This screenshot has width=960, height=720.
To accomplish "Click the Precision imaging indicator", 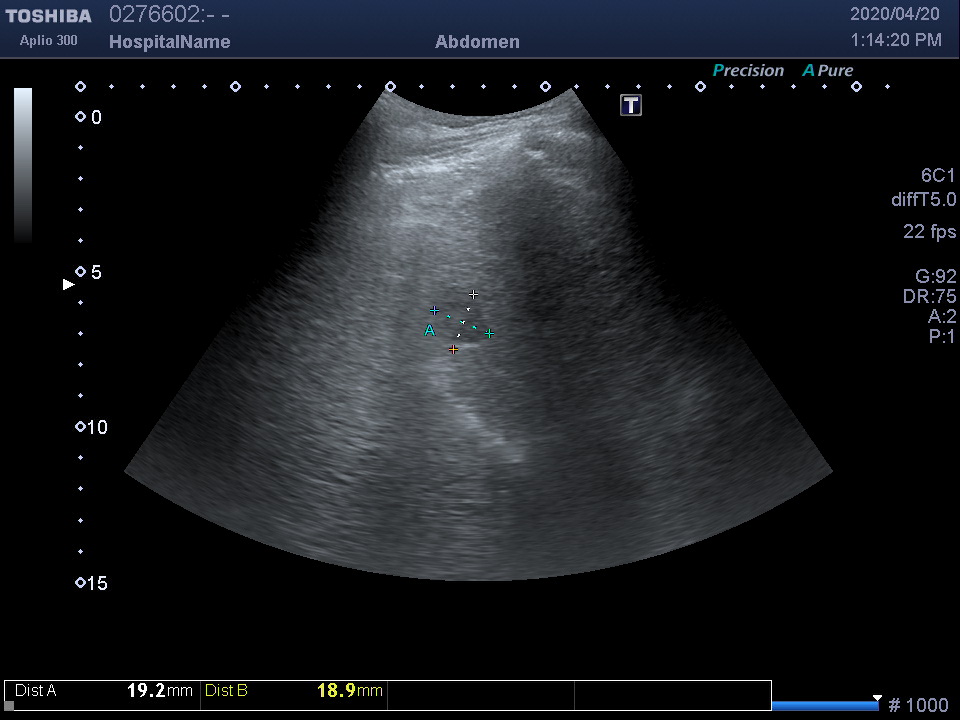I will (748, 70).
